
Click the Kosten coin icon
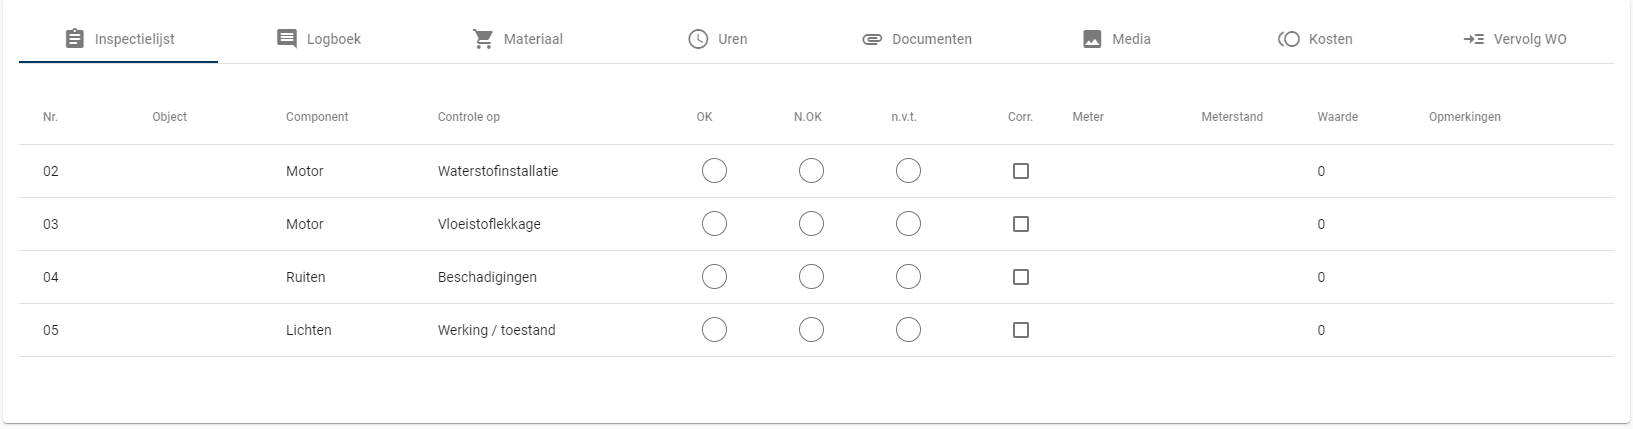pos(1289,39)
